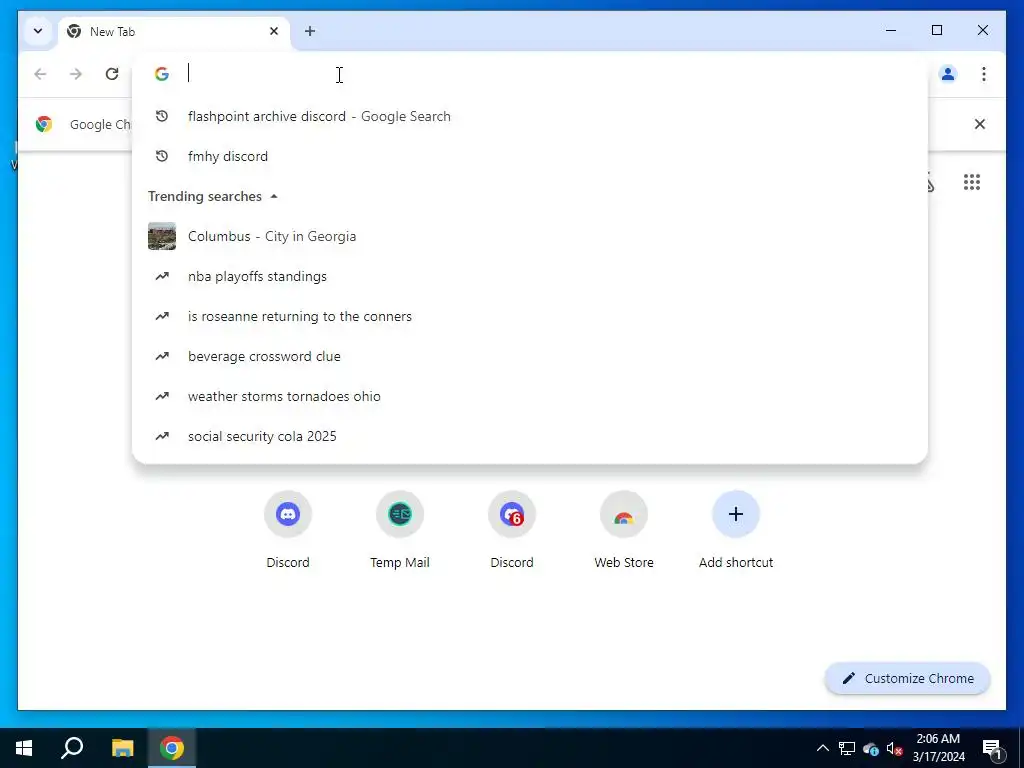Collapse the Trending searches section
Image resolution: width=1024 pixels, height=768 pixels.
pos(274,197)
